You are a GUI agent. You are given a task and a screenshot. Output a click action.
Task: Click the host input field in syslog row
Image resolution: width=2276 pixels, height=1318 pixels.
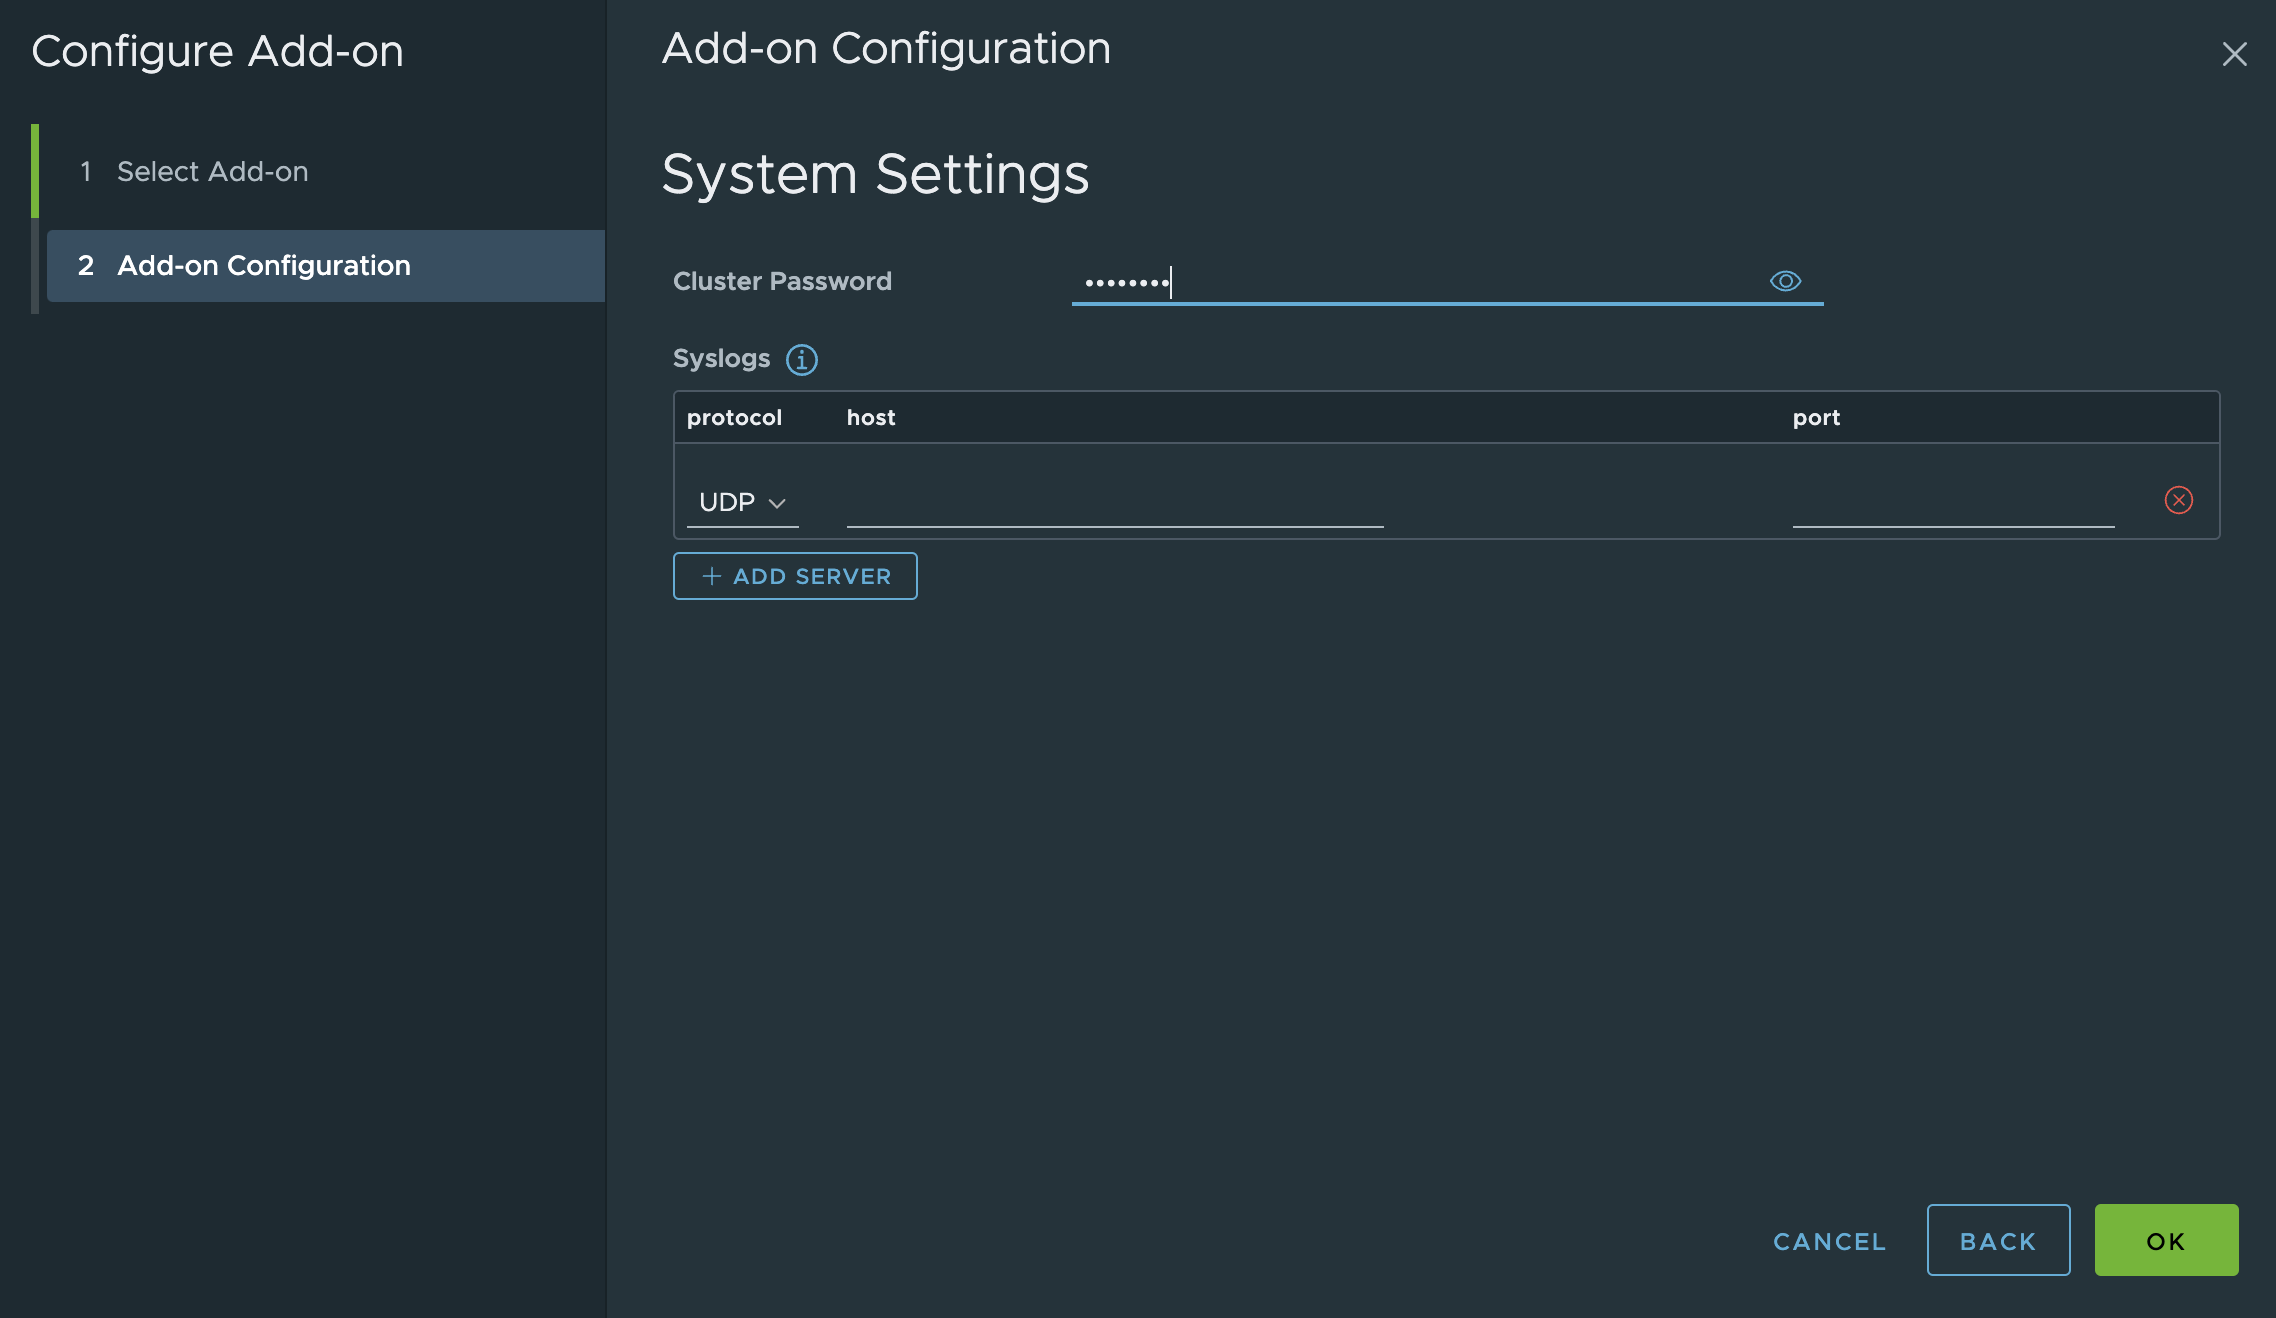tap(1114, 501)
